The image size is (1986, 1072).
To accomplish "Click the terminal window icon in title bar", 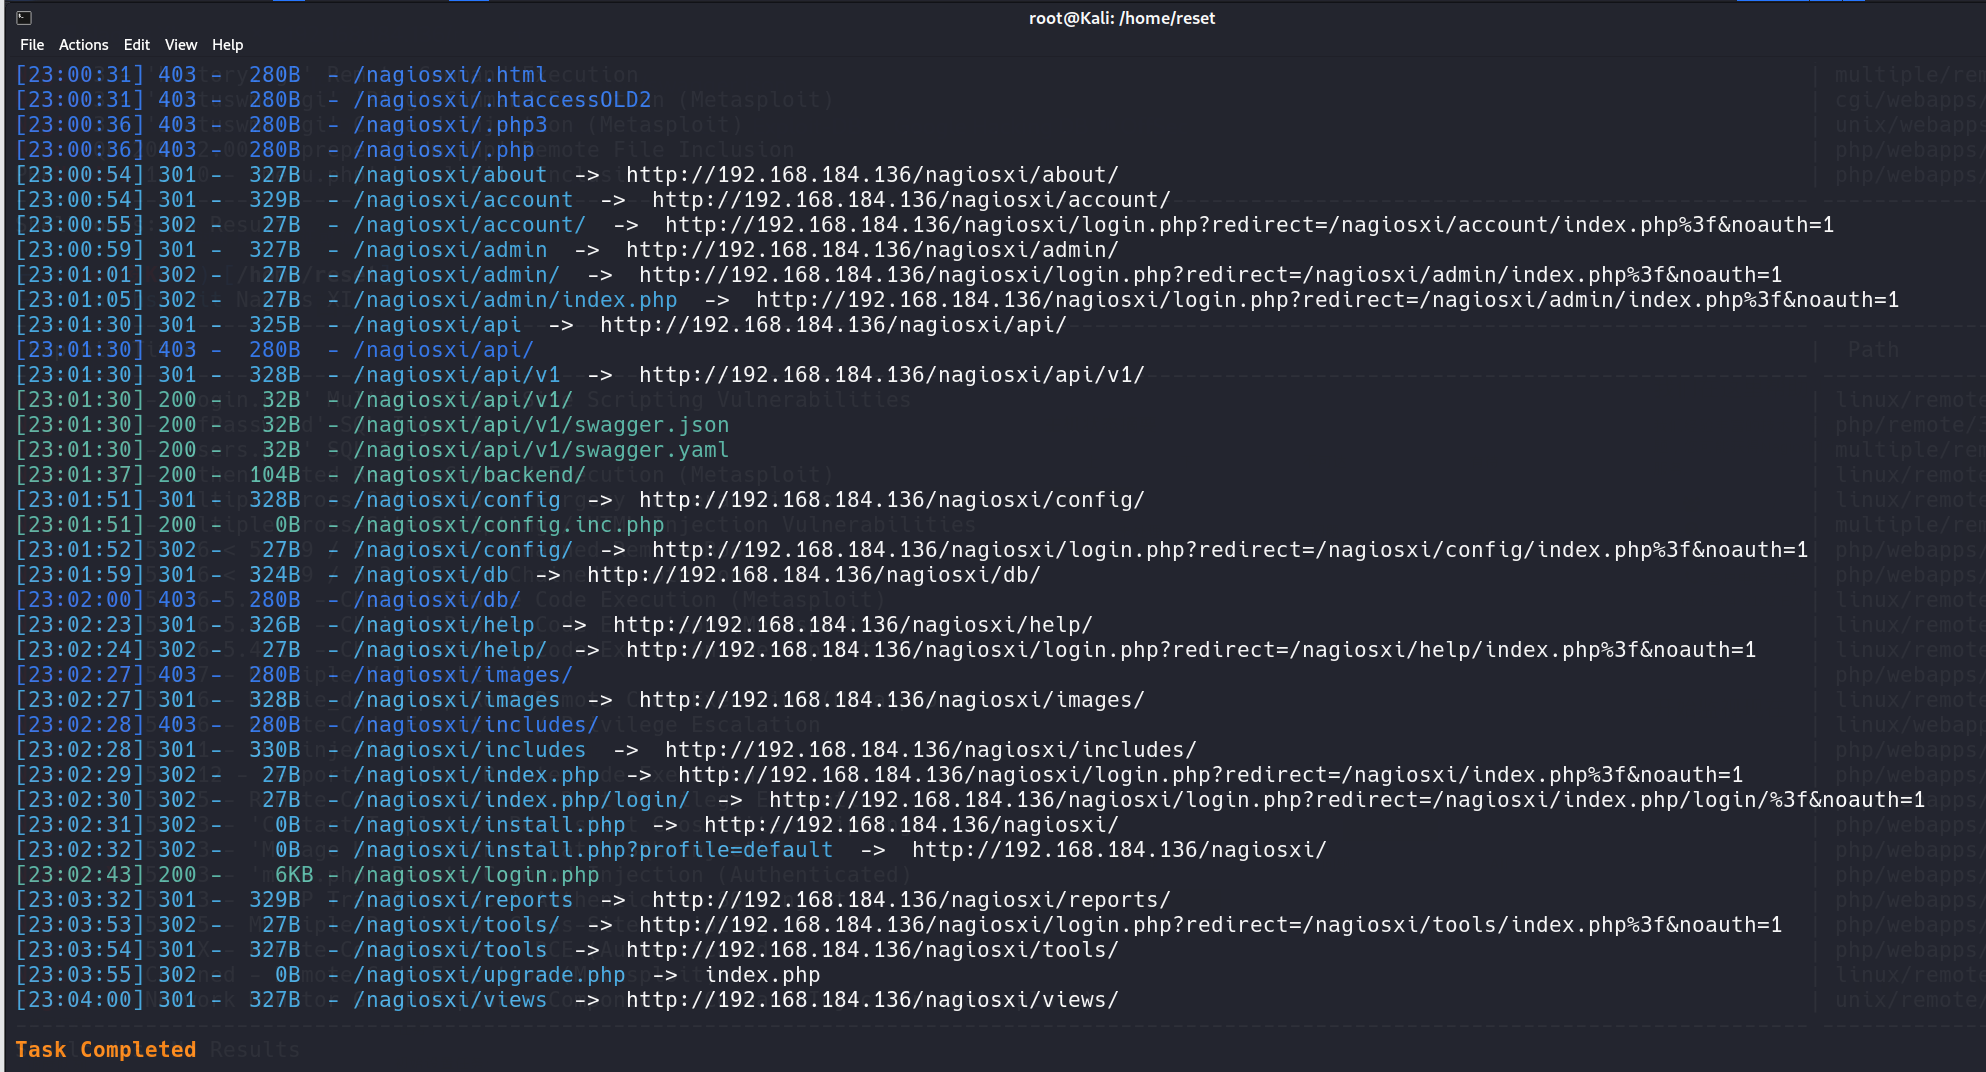I will point(24,17).
